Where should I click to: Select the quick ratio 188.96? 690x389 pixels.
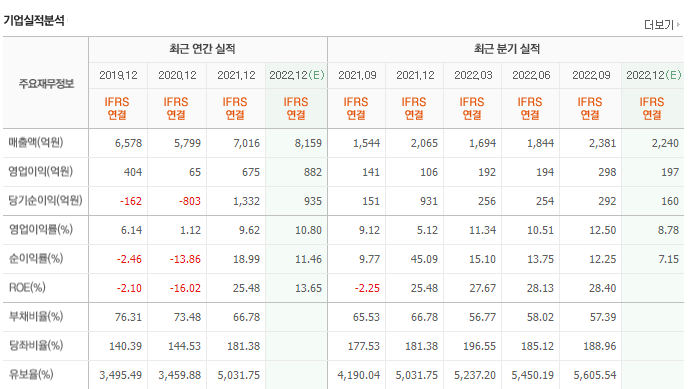[600, 347]
